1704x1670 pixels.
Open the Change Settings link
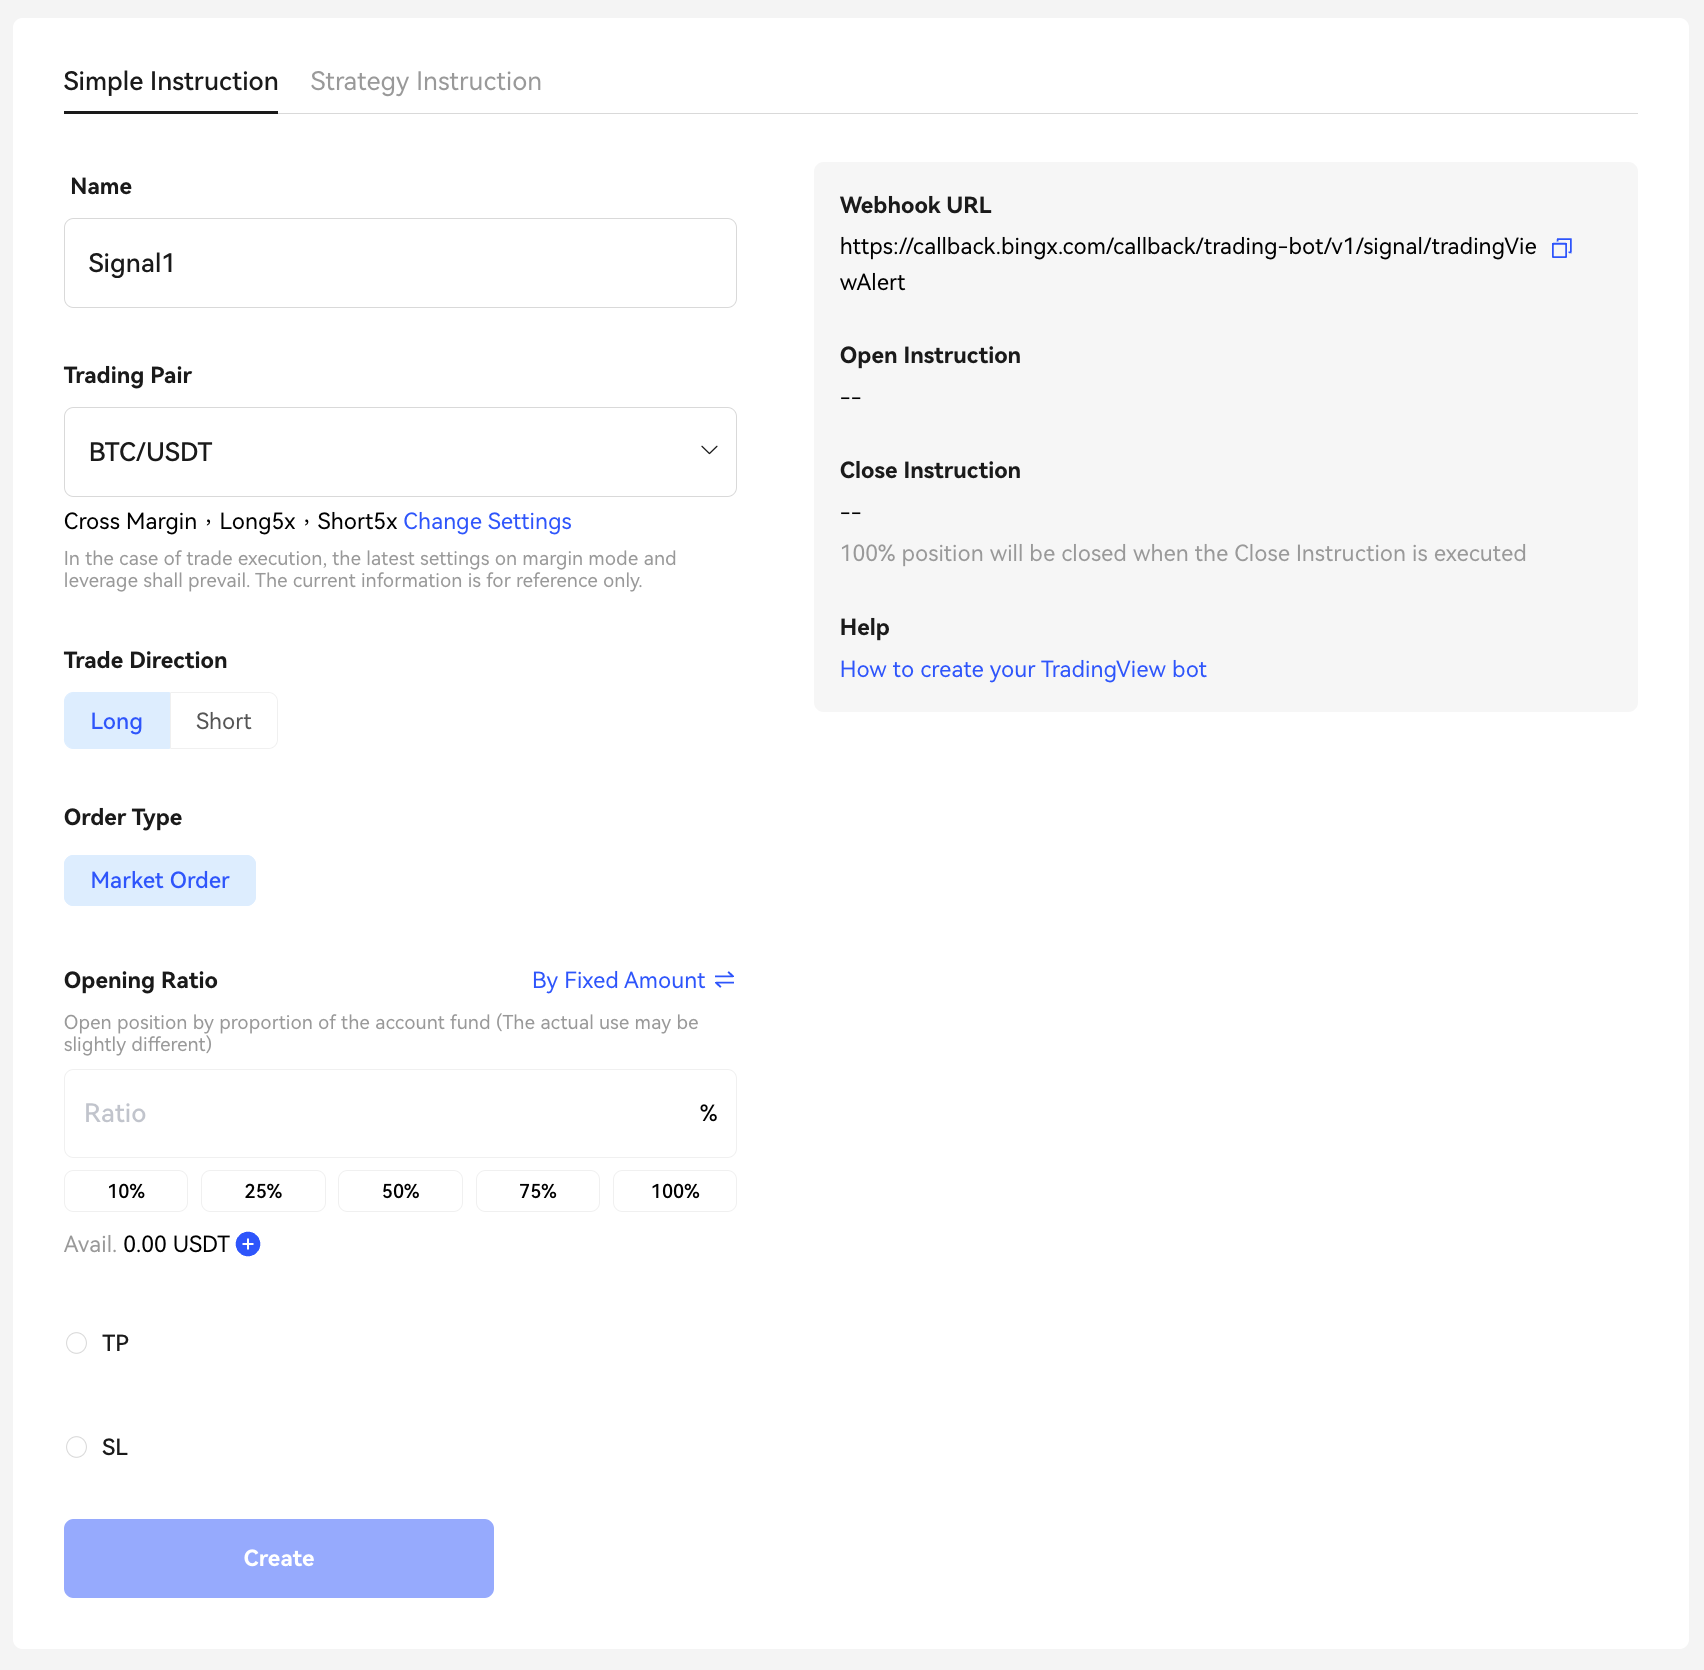click(487, 522)
